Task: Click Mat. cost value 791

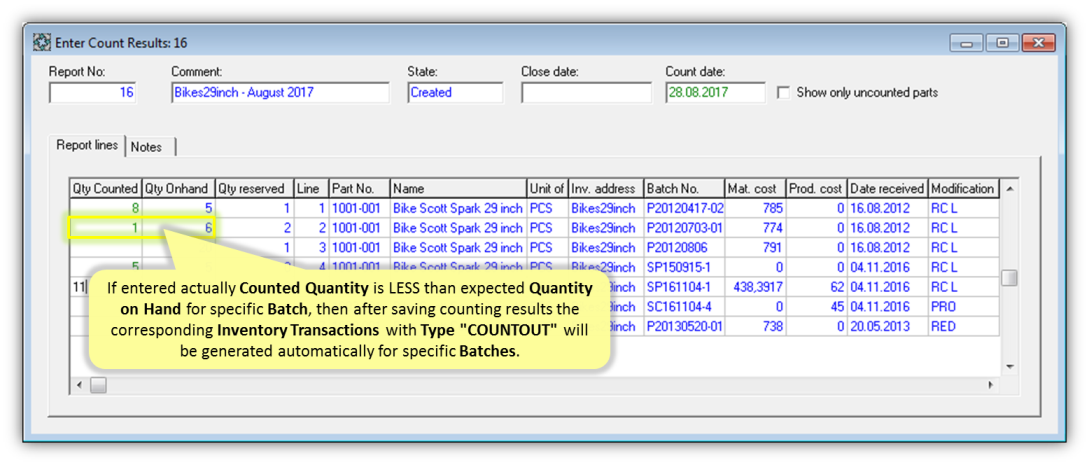Action: (755, 247)
